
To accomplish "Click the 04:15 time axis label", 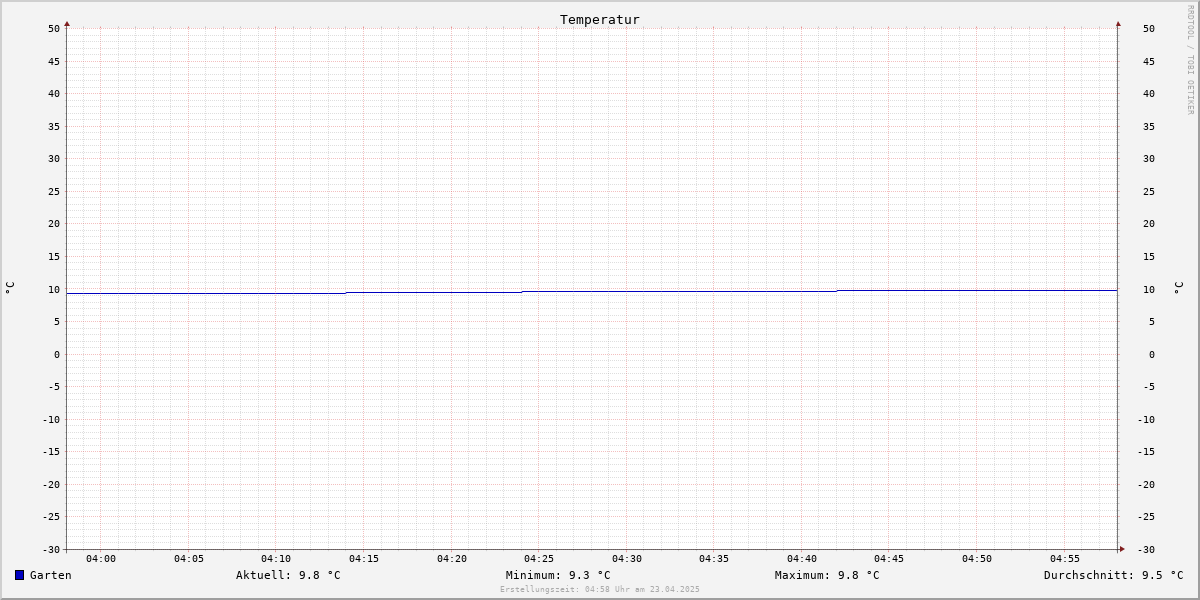I will point(364,558).
